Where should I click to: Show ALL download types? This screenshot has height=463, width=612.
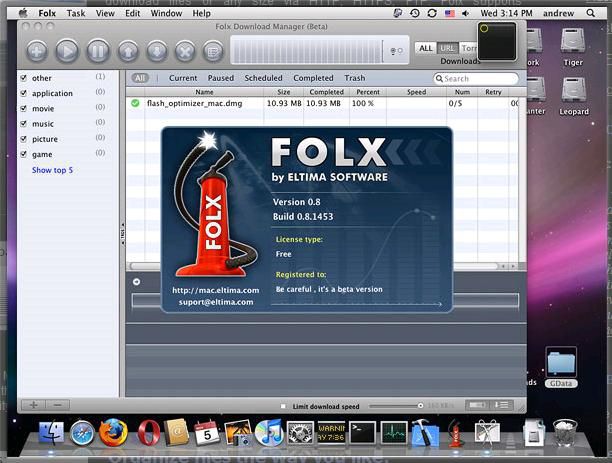[425, 48]
